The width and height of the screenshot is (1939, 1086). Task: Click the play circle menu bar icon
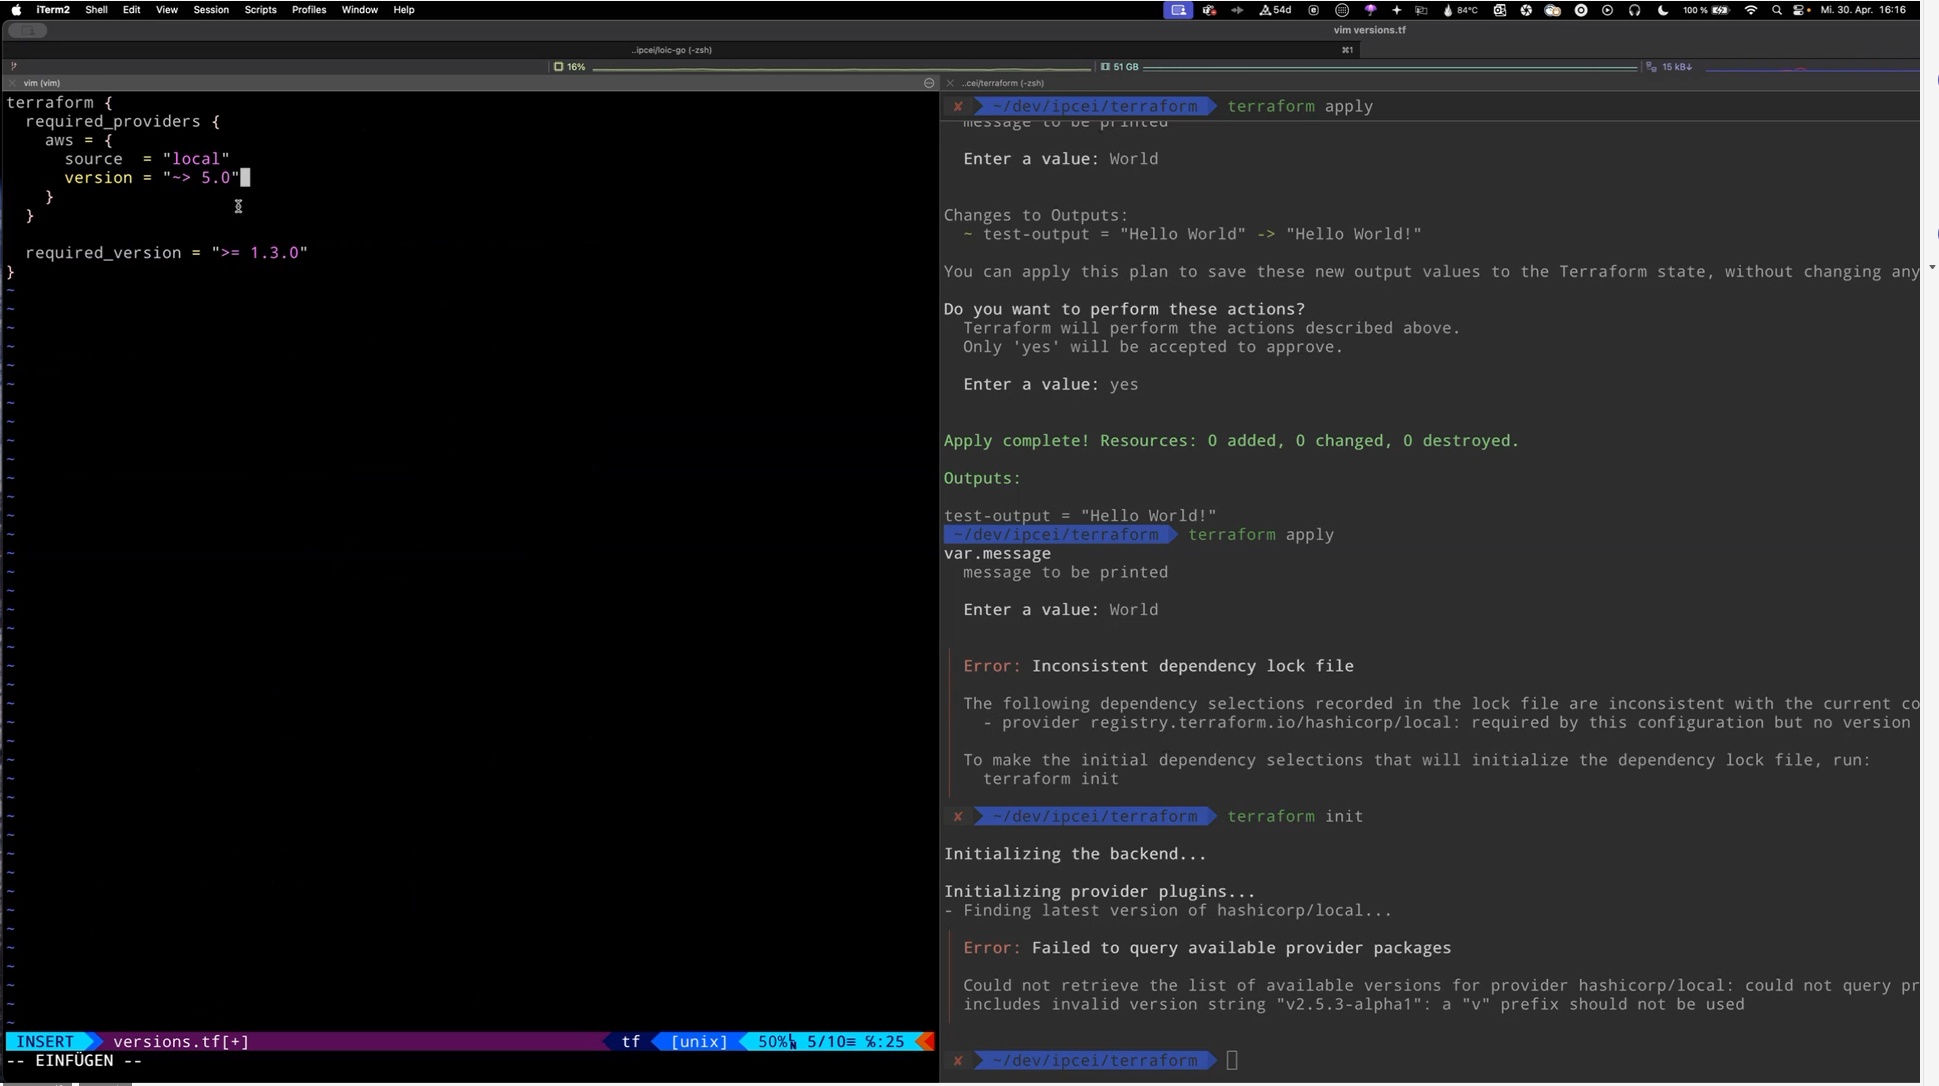click(1607, 10)
